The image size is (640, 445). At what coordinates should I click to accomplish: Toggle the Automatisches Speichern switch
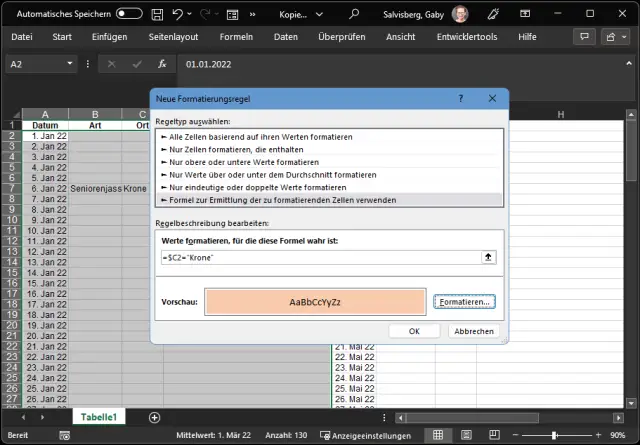pyautogui.click(x=129, y=14)
